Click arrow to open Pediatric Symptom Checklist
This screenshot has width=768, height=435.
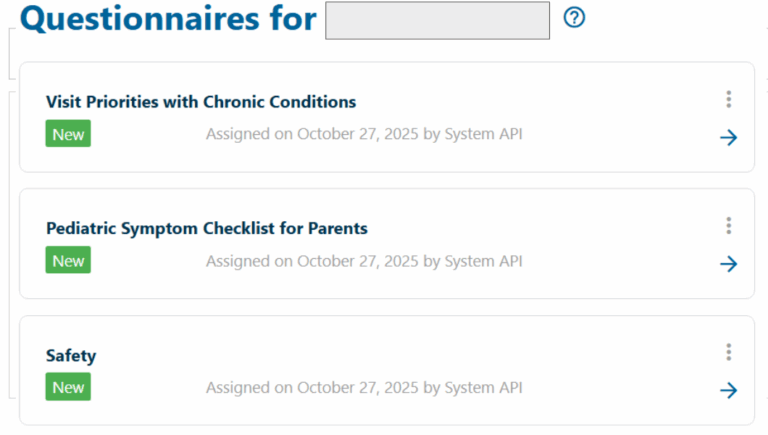(x=729, y=264)
